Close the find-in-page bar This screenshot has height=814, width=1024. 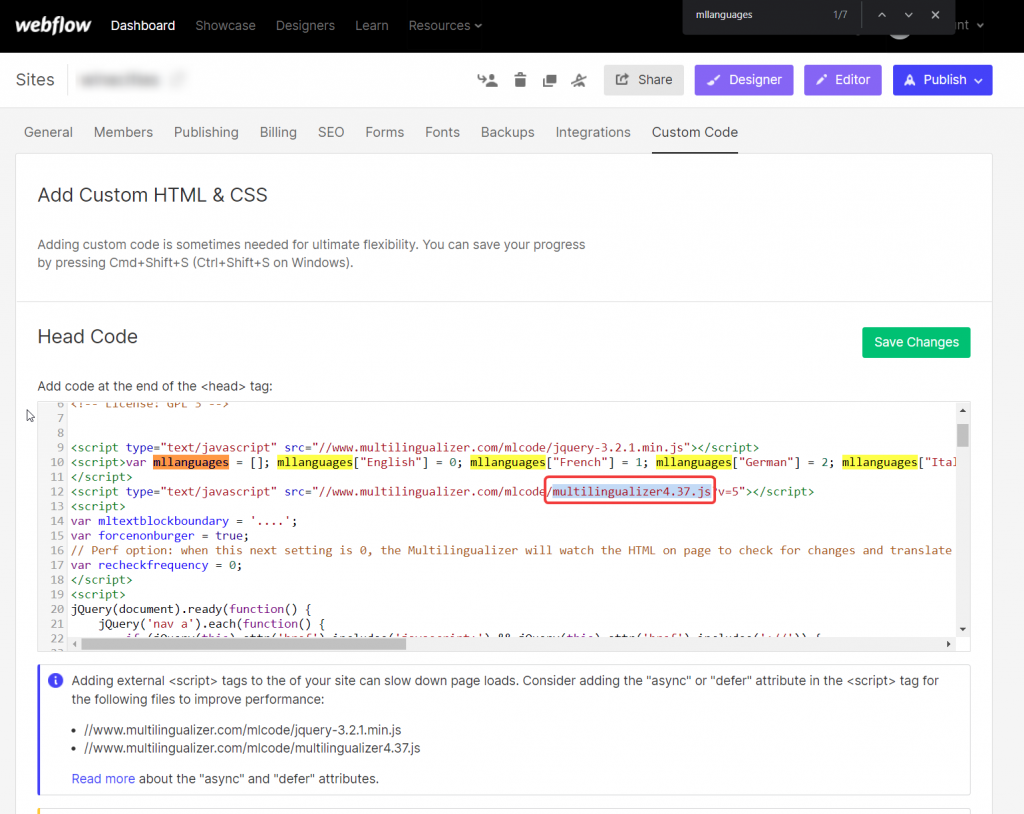tap(935, 14)
